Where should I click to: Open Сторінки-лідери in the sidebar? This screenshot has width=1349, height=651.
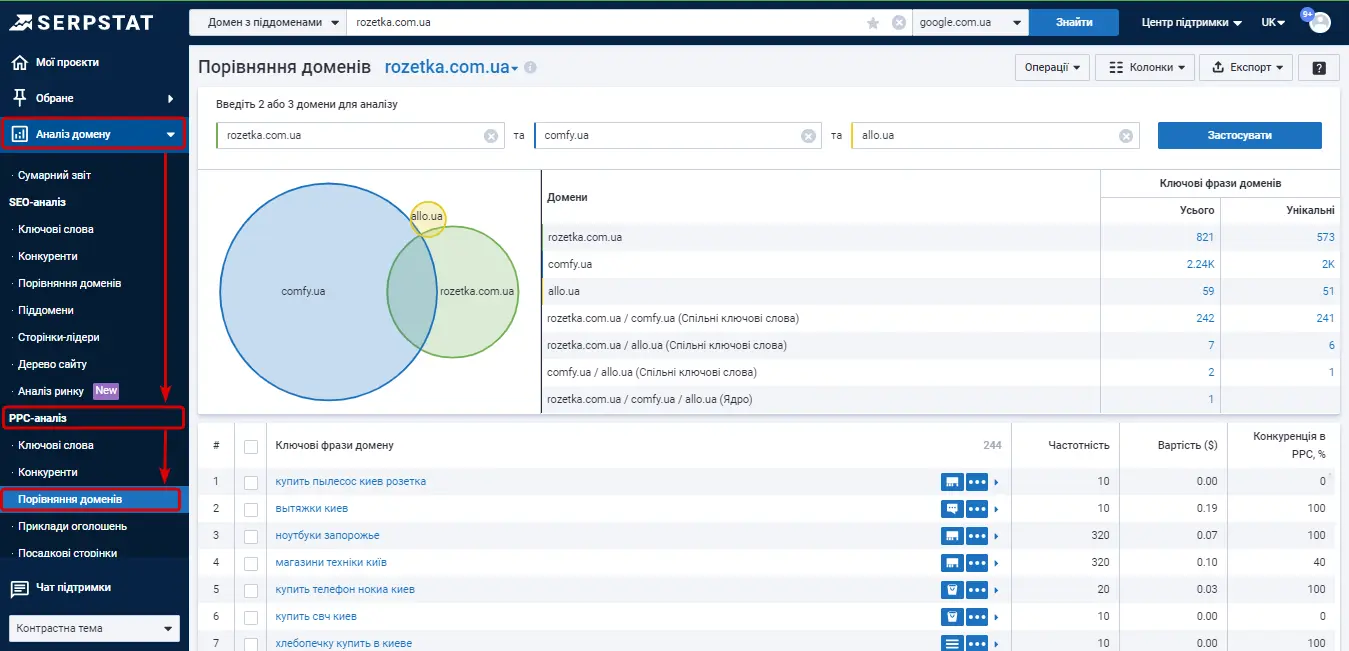point(58,337)
